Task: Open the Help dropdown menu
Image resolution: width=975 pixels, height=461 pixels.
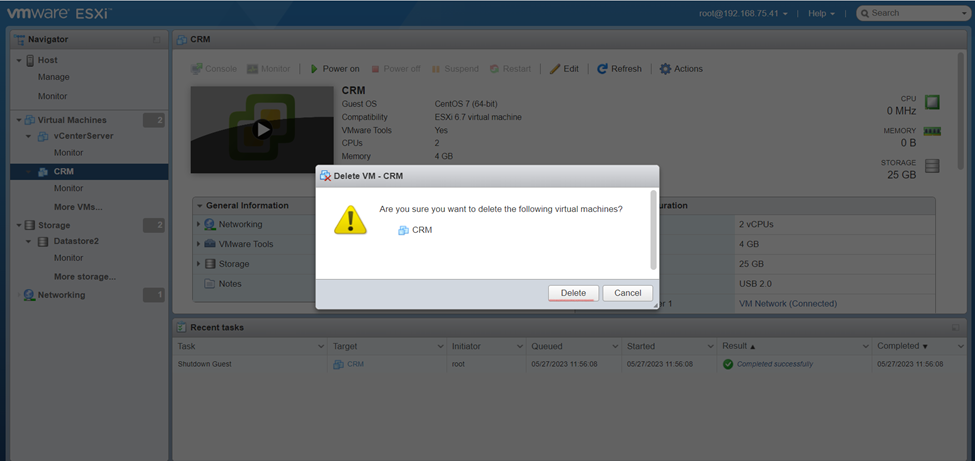Action: tap(821, 13)
